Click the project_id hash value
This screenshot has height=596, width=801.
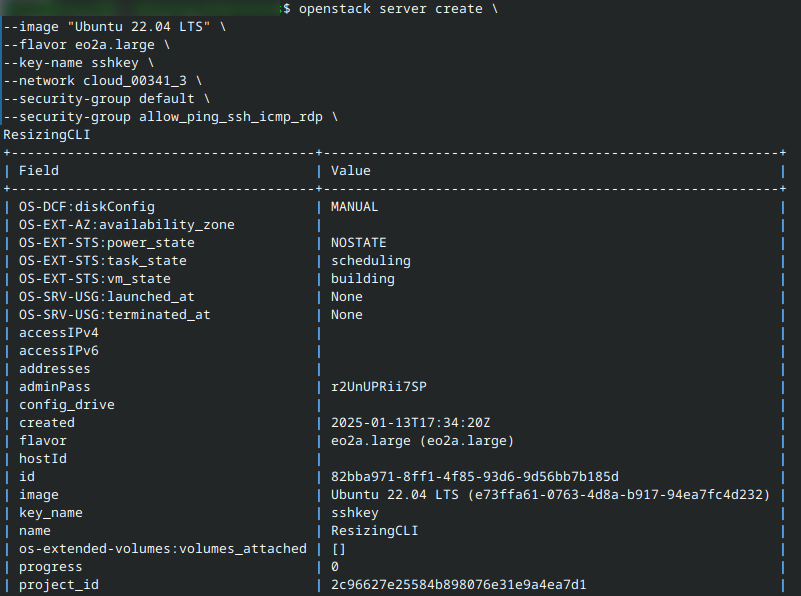pos(459,584)
